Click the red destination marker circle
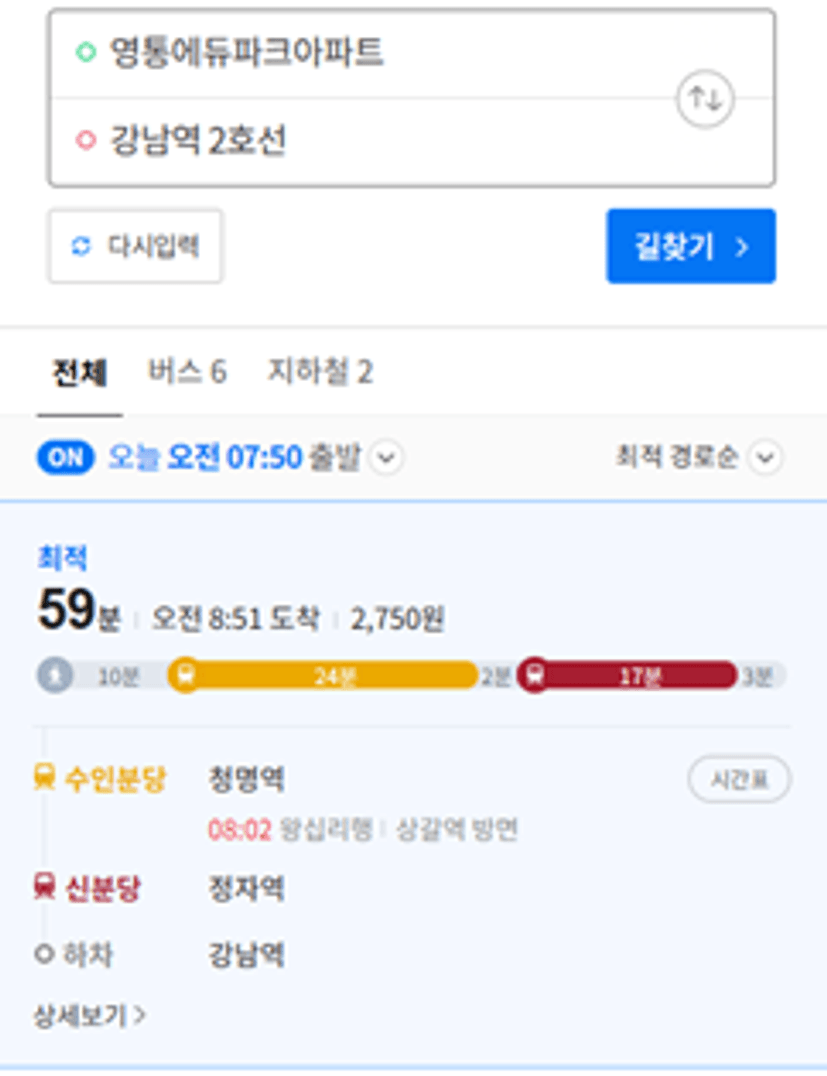The width and height of the screenshot is (827, 1076). tap(86, 140)
